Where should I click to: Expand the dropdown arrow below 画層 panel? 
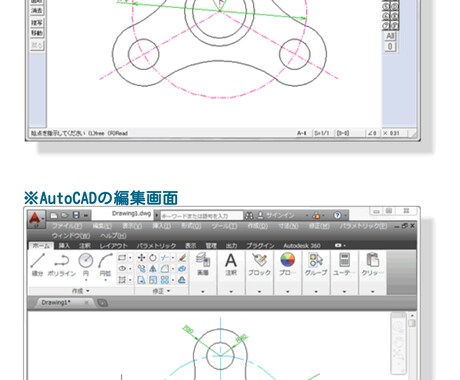pos(203,292)
